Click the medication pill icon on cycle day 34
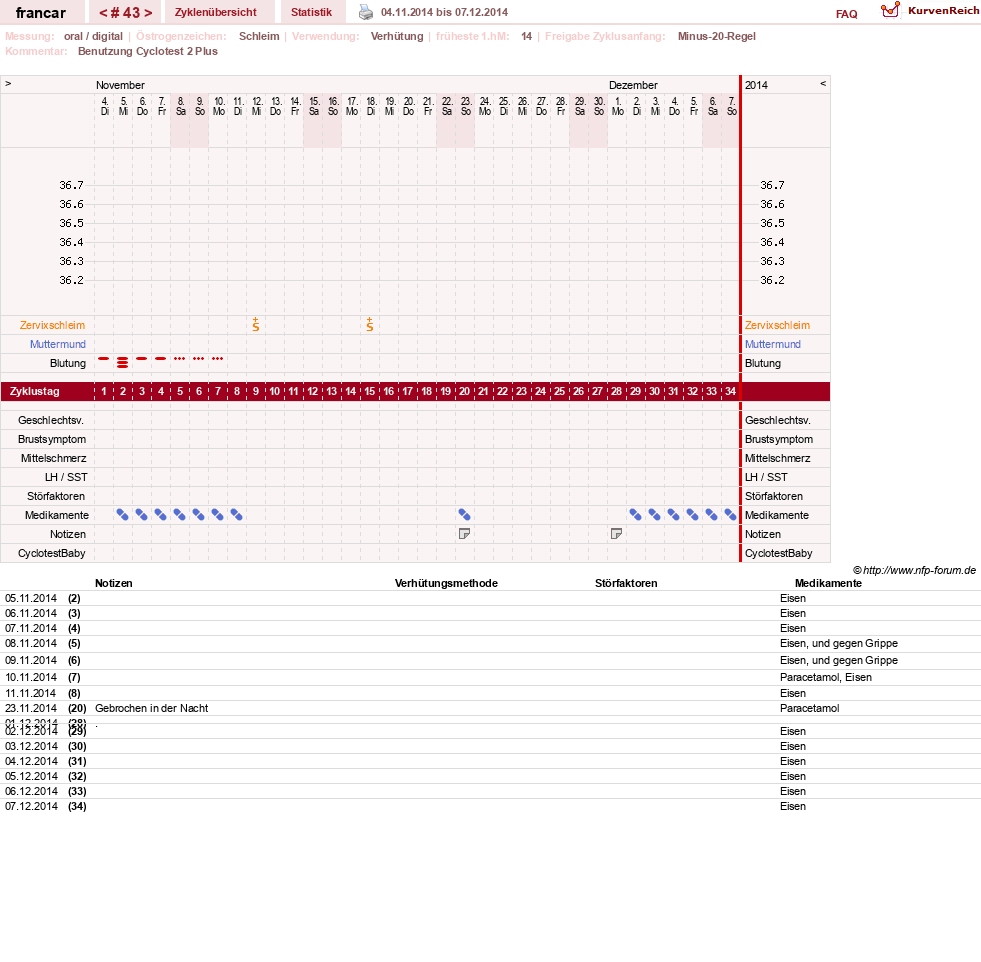Screen dimensions: 981x962 click(730, 515)
